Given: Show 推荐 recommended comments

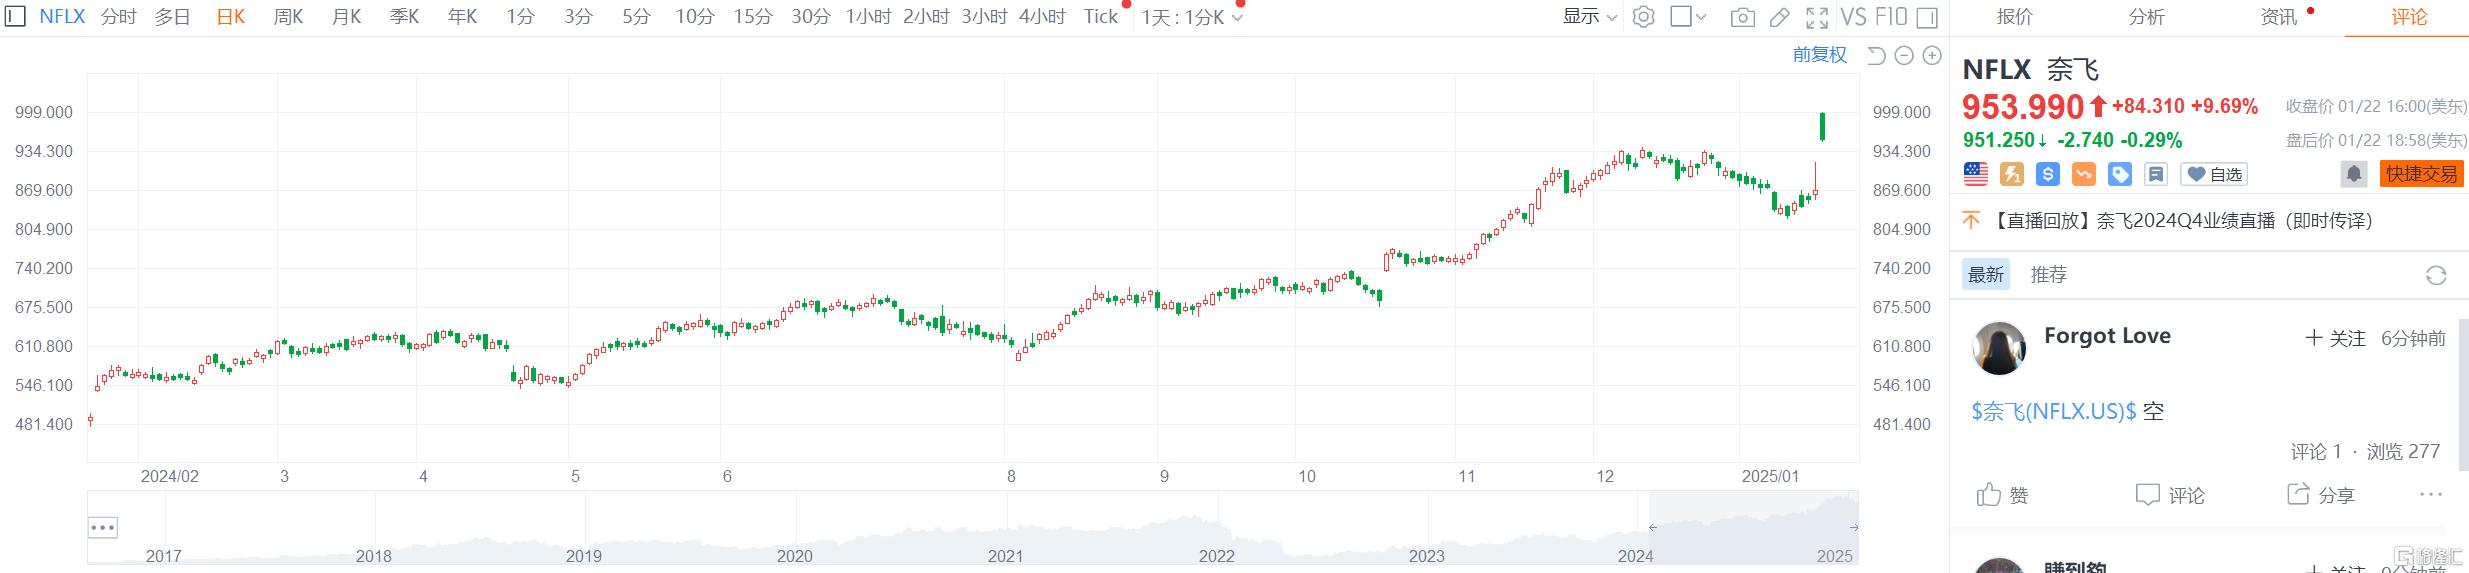Looking at the screenshot, I should 2048,274.
